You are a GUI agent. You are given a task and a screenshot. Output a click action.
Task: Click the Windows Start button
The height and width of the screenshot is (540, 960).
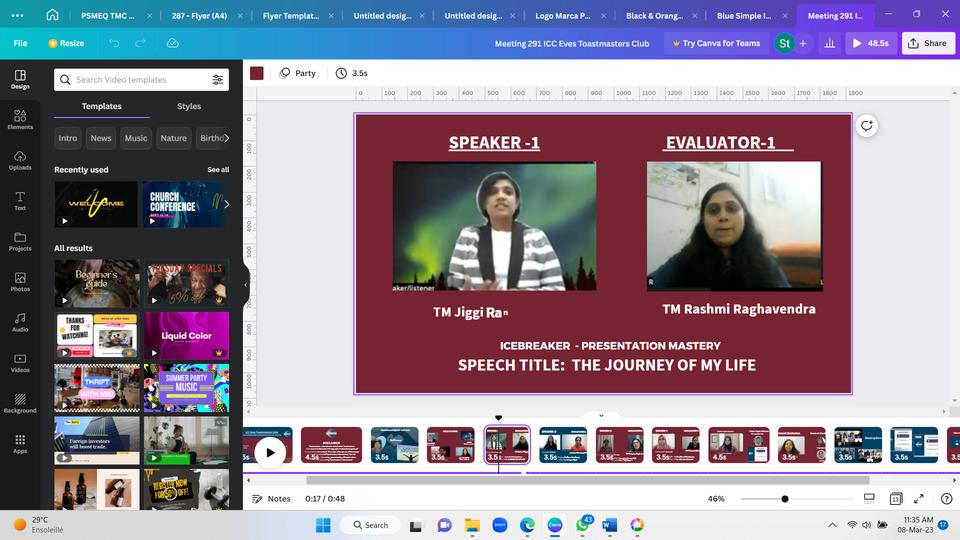323,525
